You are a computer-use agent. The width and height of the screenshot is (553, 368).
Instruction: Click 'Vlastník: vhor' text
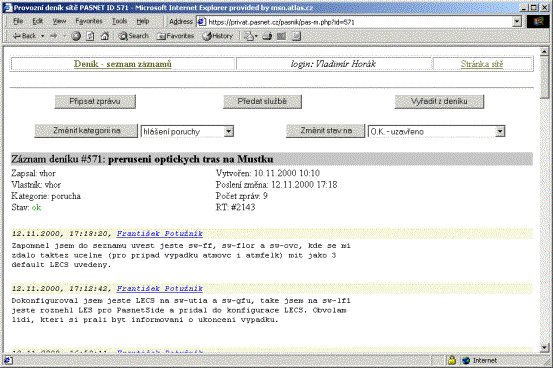tap(36, 185)
